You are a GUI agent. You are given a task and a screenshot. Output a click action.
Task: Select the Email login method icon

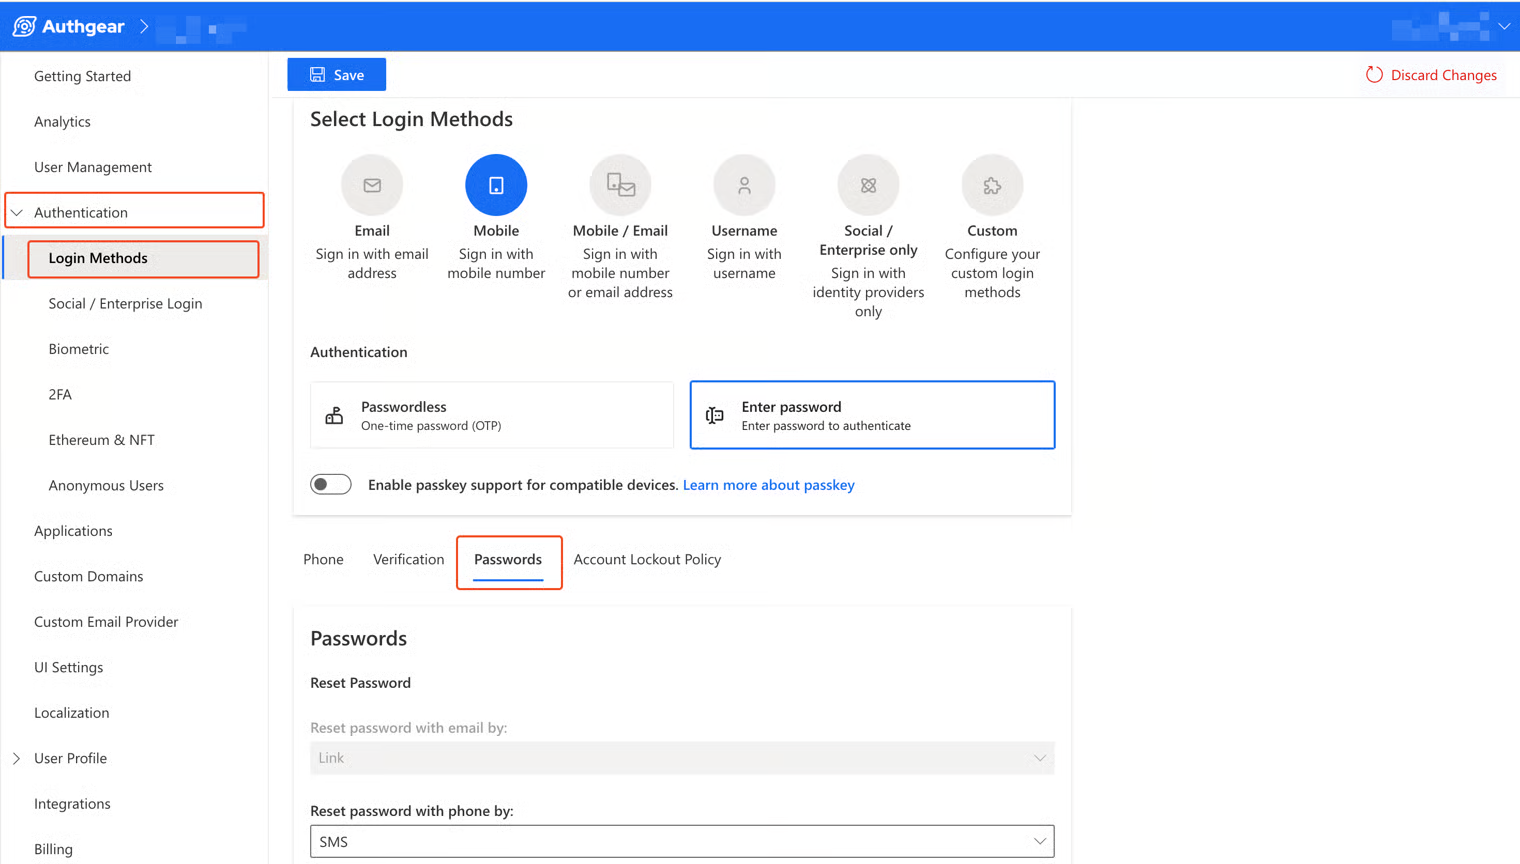click(x=372, y=185)
